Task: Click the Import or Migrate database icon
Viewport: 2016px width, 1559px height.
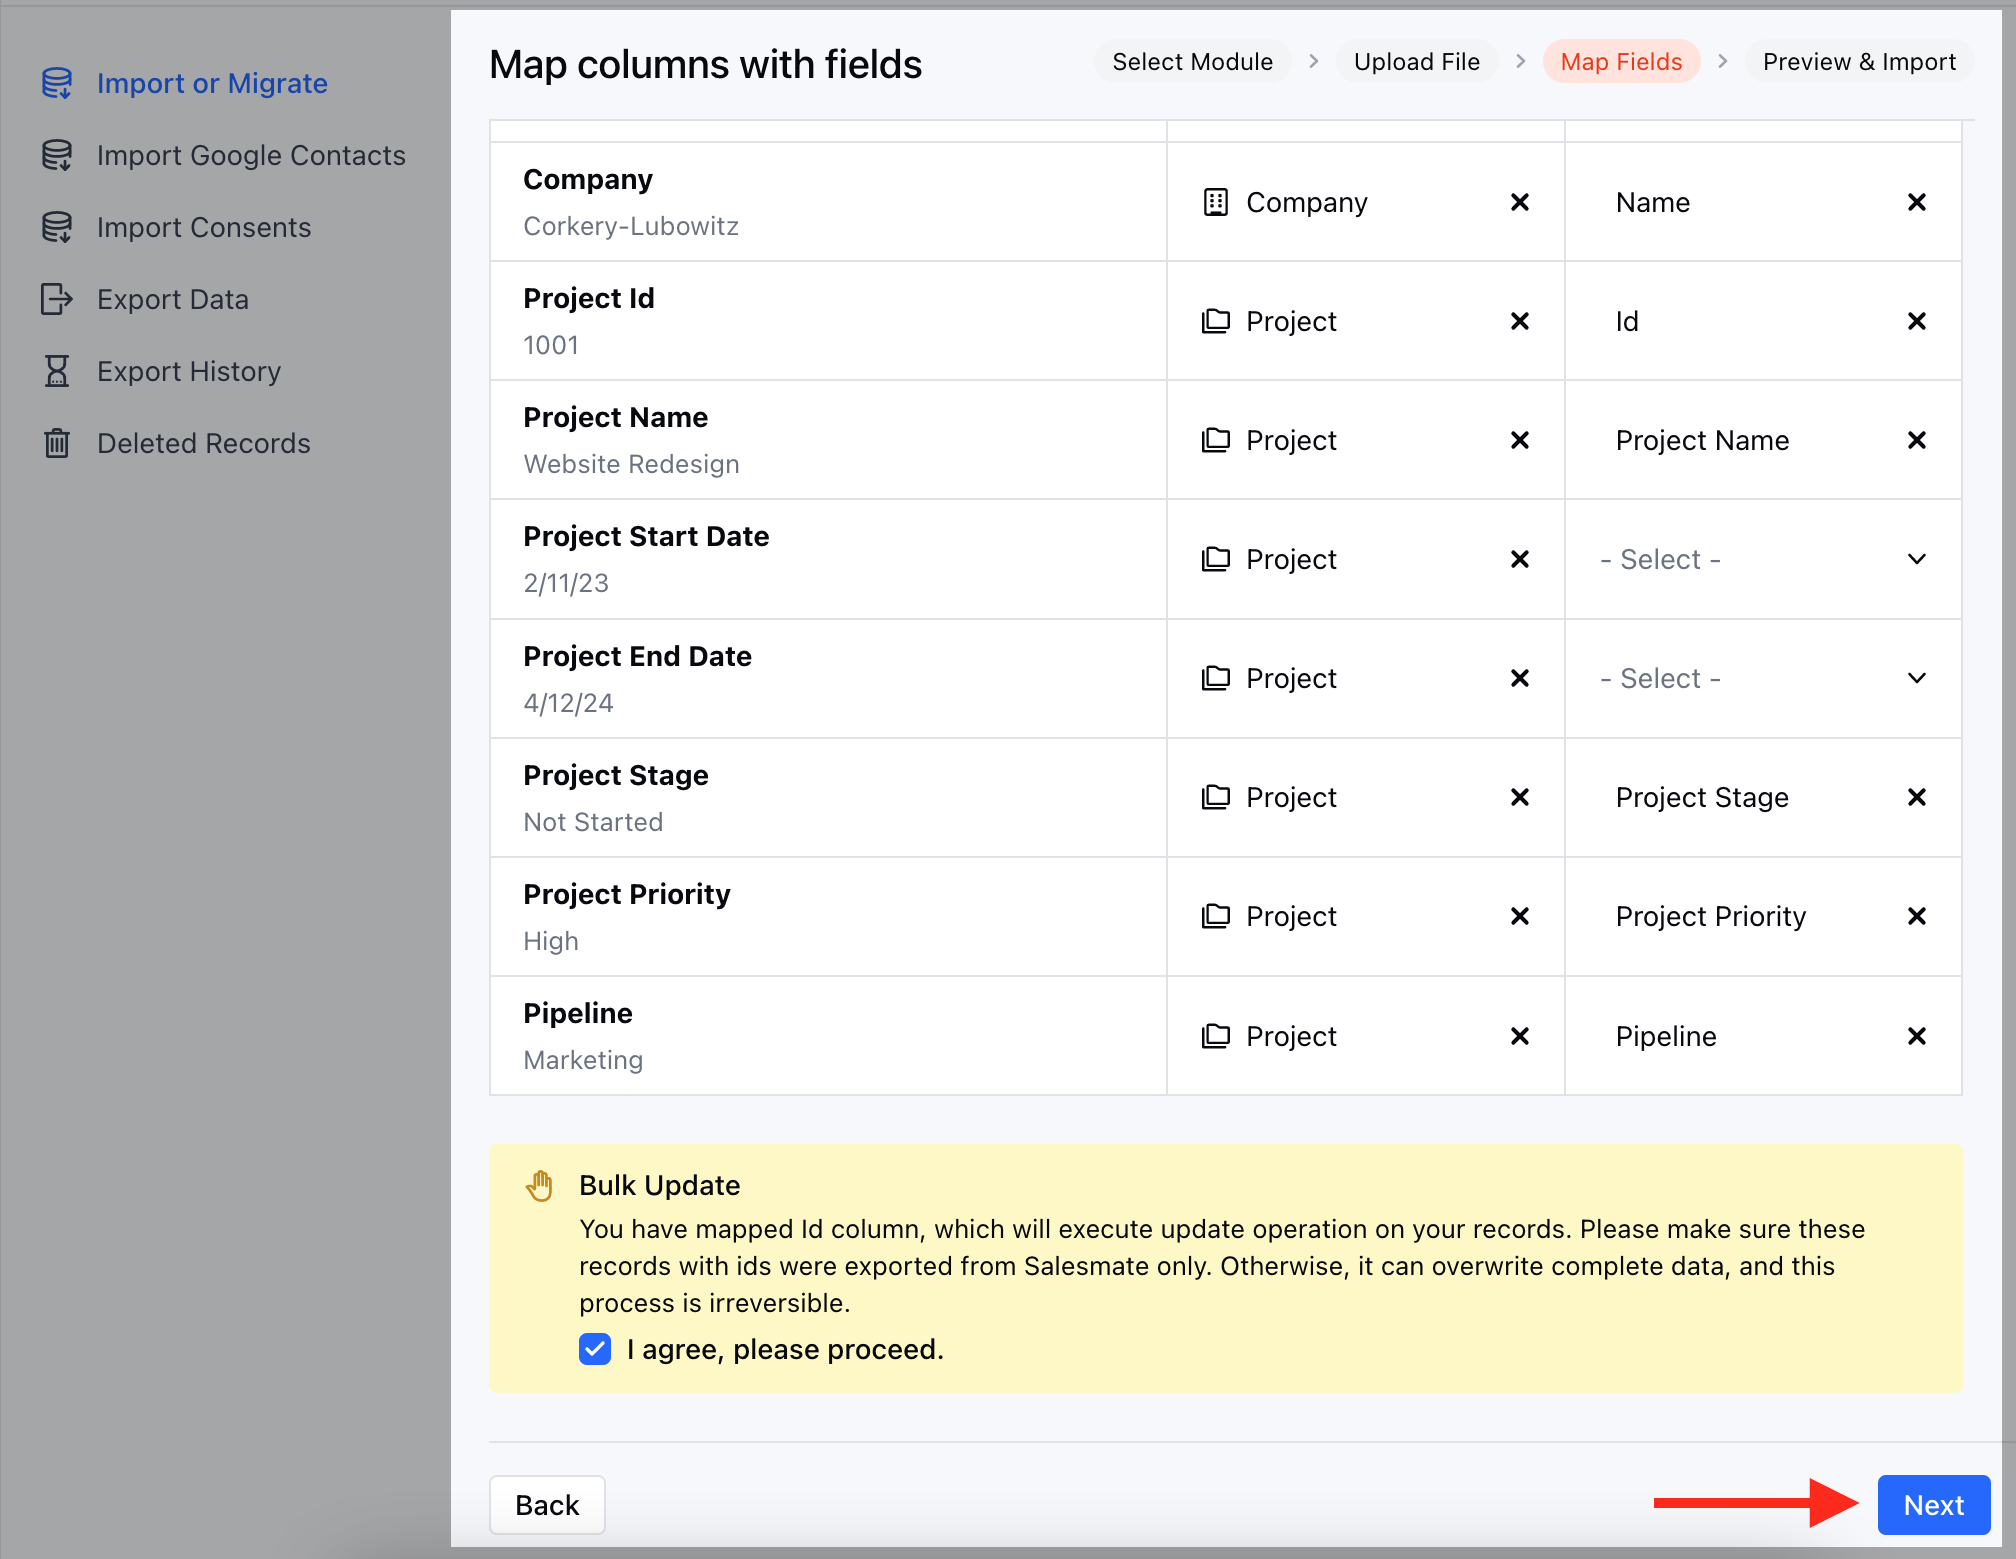Action: point(57,84)
